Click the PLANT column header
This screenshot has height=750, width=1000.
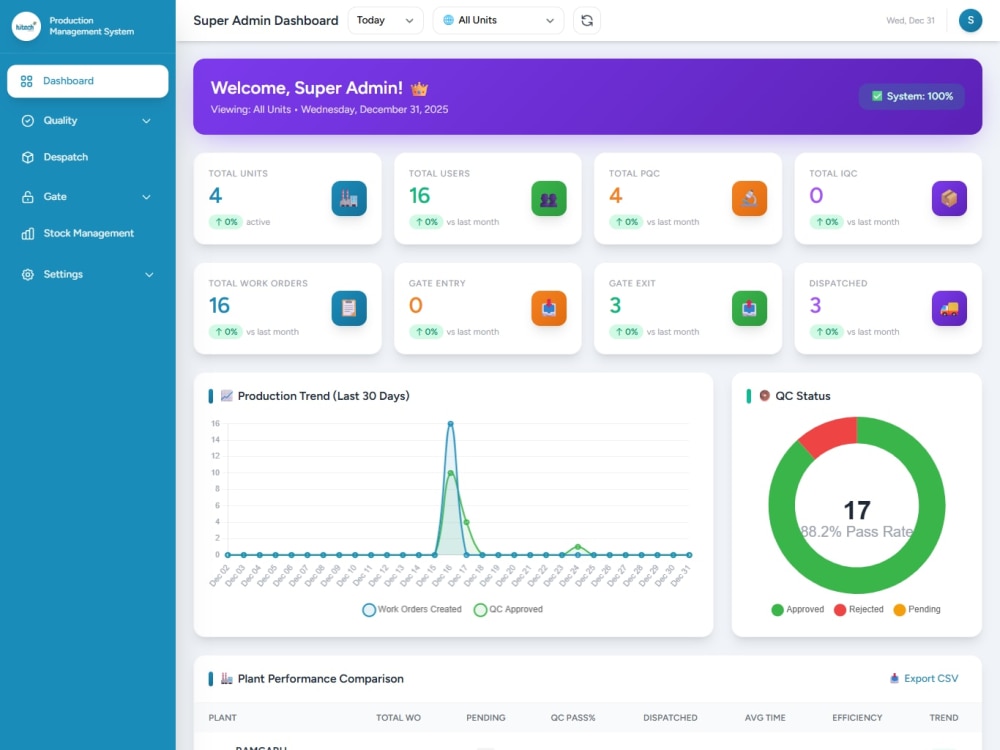click(x=223, y=717)
